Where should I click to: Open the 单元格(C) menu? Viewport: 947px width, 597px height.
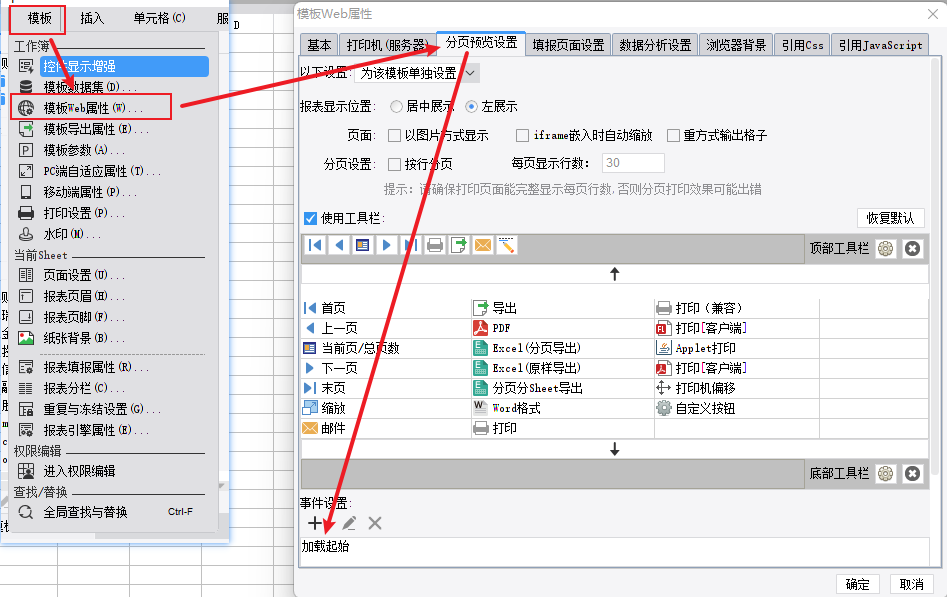159,19
